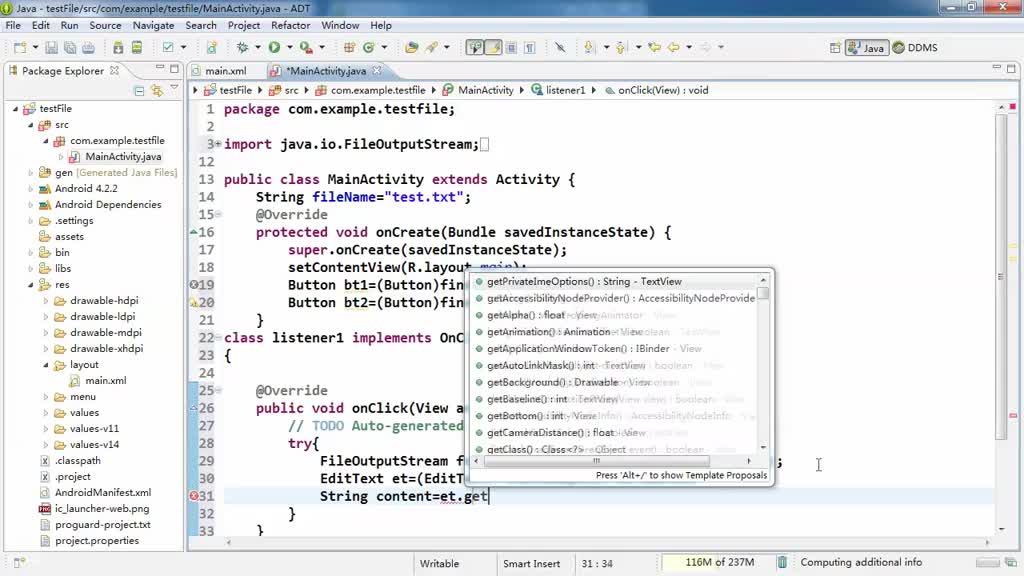Maximize the Package Explorer panel
The width and height of the screenshot is (1024, 576).
tap(174, 69)
